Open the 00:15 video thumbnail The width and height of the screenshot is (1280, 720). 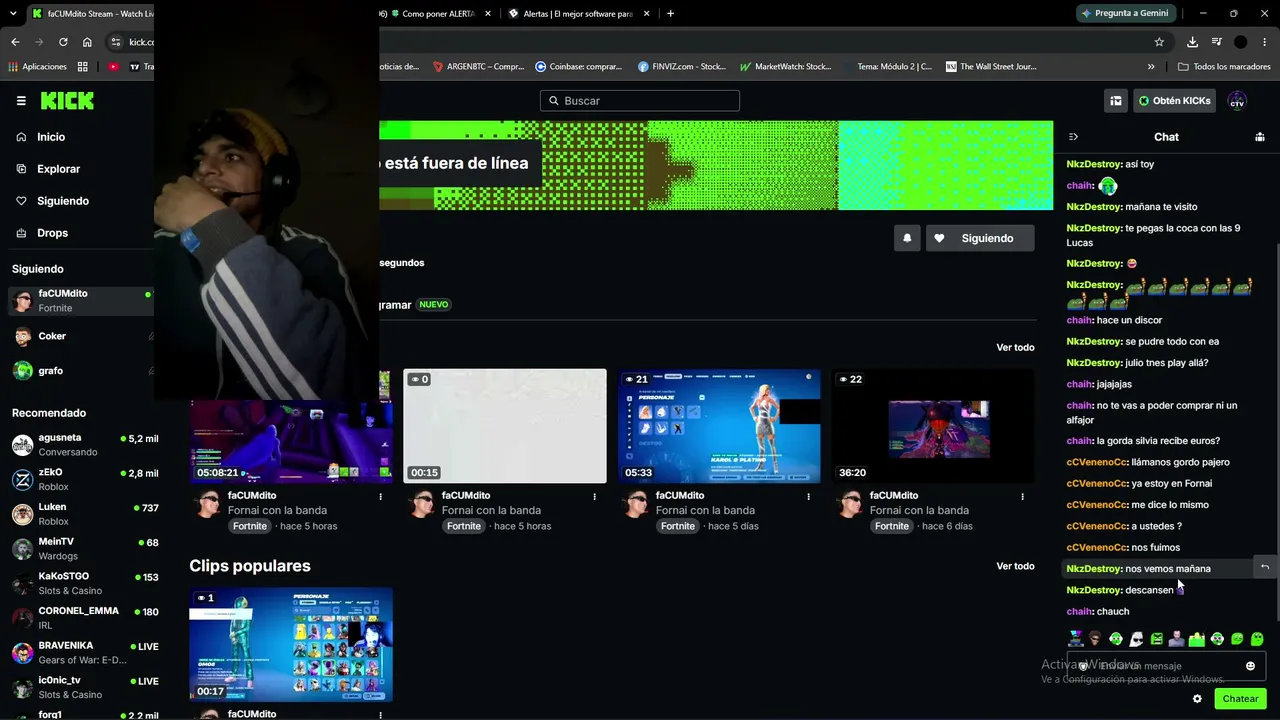point(505,426)
